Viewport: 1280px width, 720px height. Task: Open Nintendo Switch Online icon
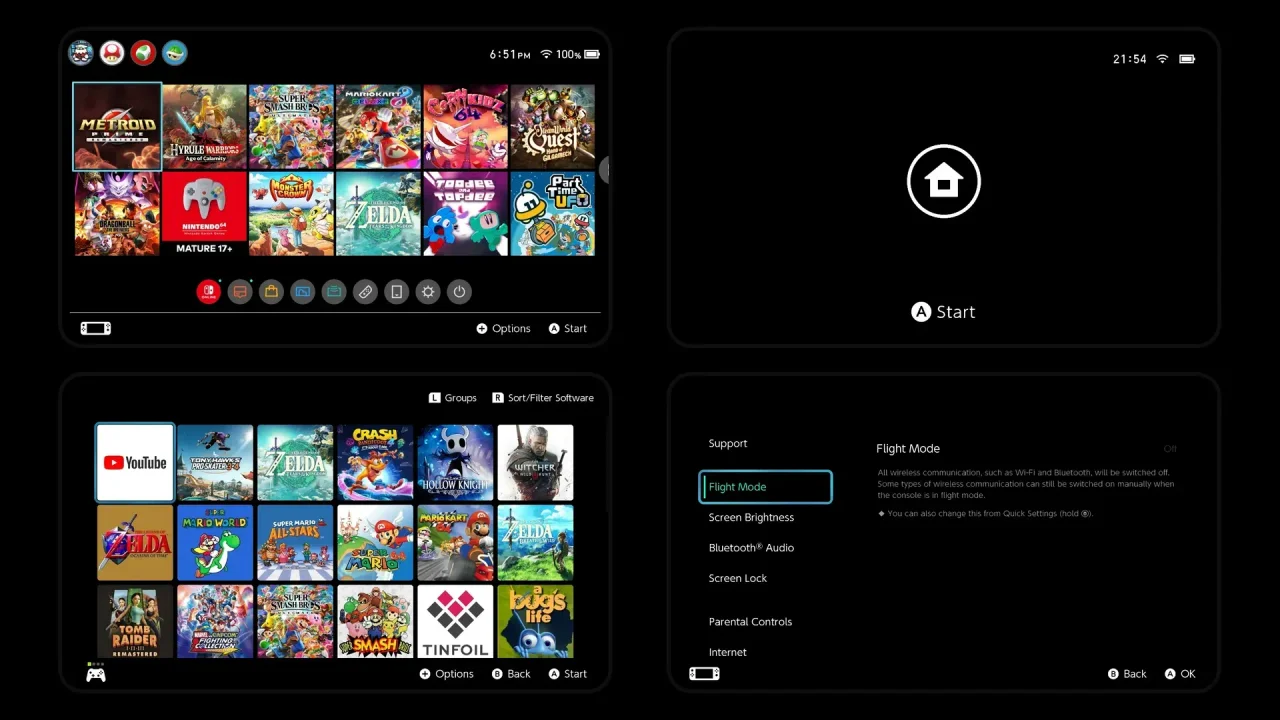pyautogui.click(x=208, y=292)
